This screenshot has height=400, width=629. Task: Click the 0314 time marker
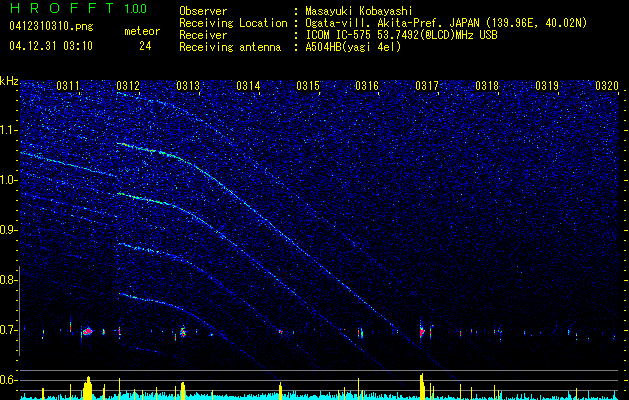[248, 86]
